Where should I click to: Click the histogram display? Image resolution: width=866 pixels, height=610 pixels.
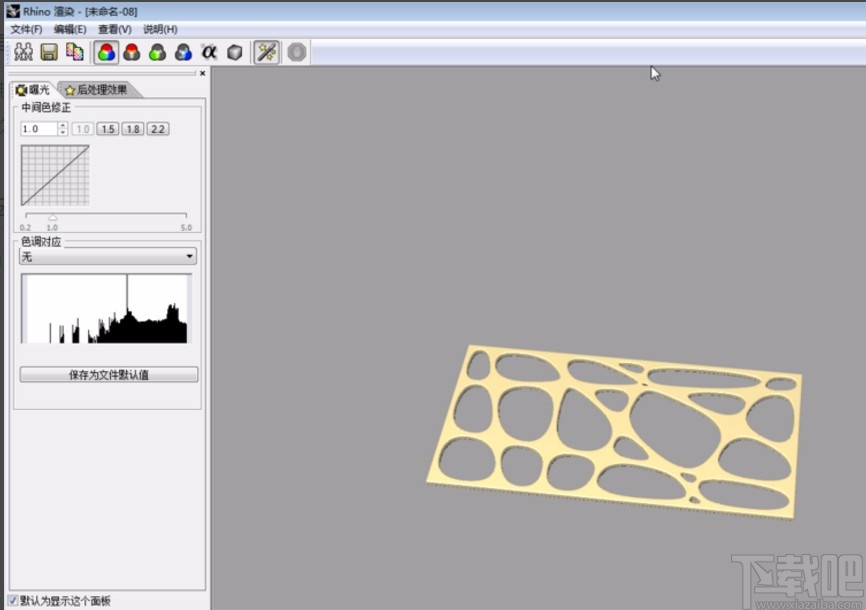(107, 308)
